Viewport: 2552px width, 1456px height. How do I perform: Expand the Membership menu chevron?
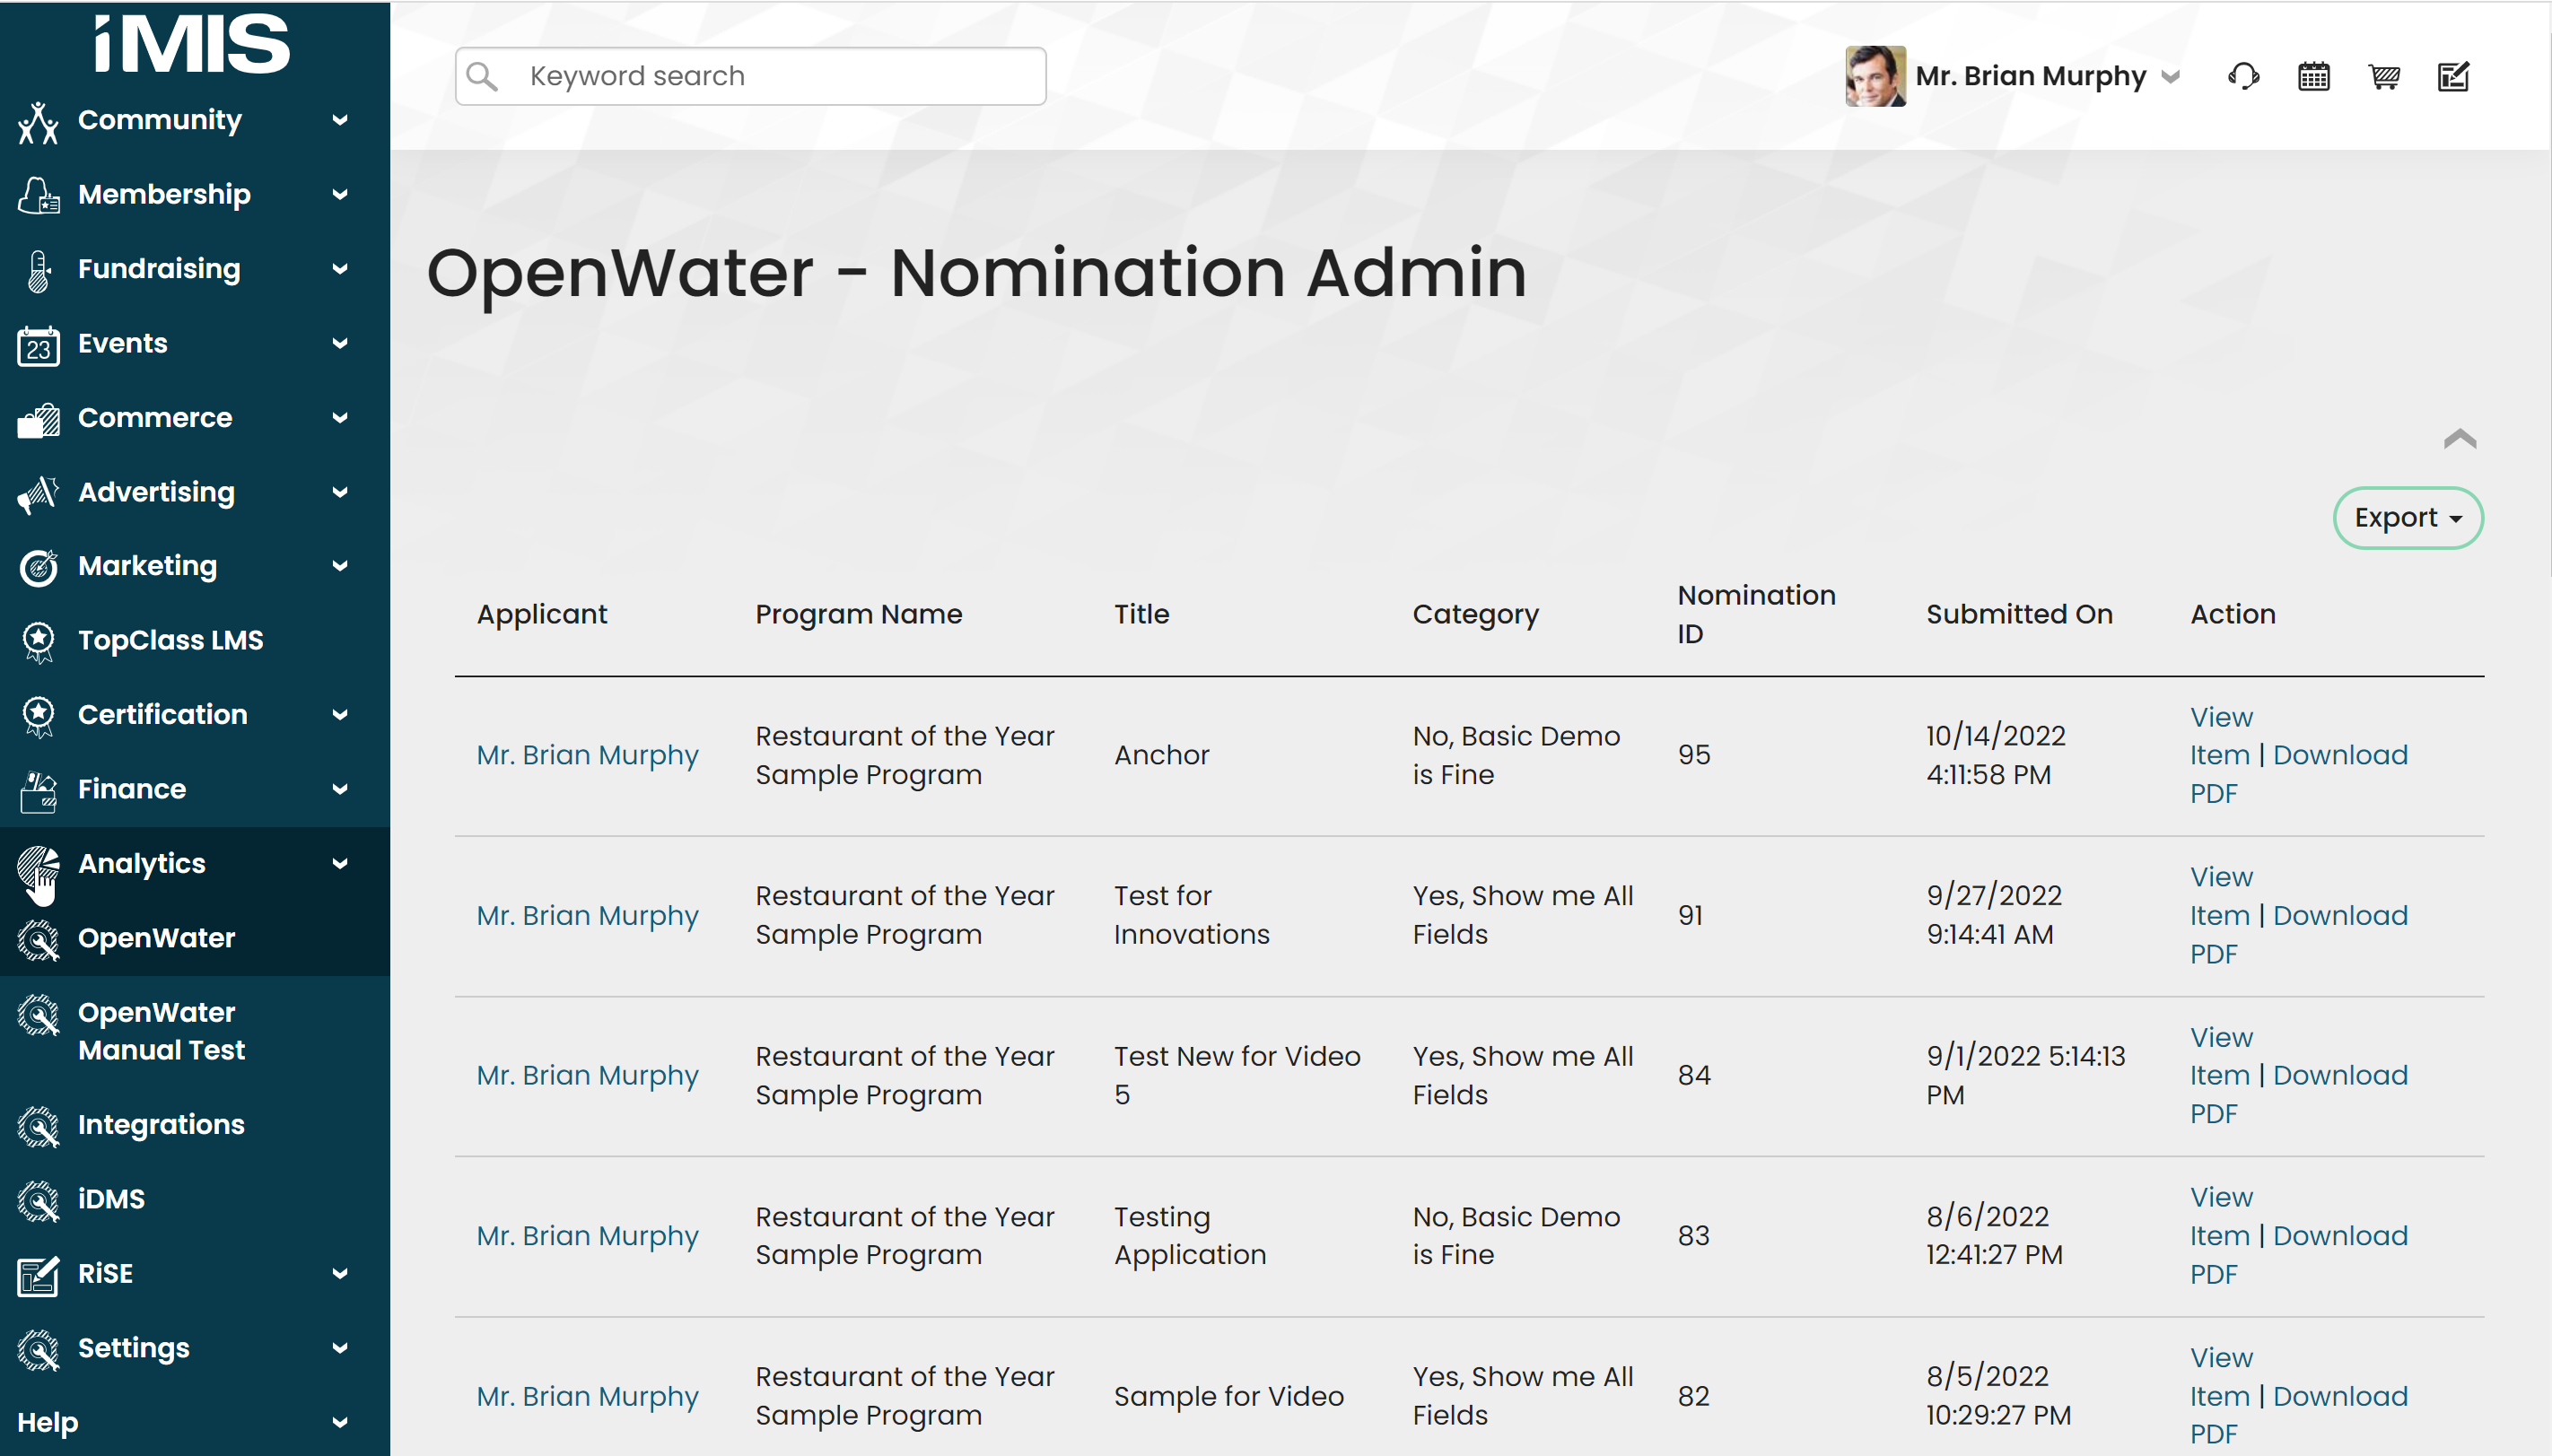pyautogui.click(x=340, y=194)
